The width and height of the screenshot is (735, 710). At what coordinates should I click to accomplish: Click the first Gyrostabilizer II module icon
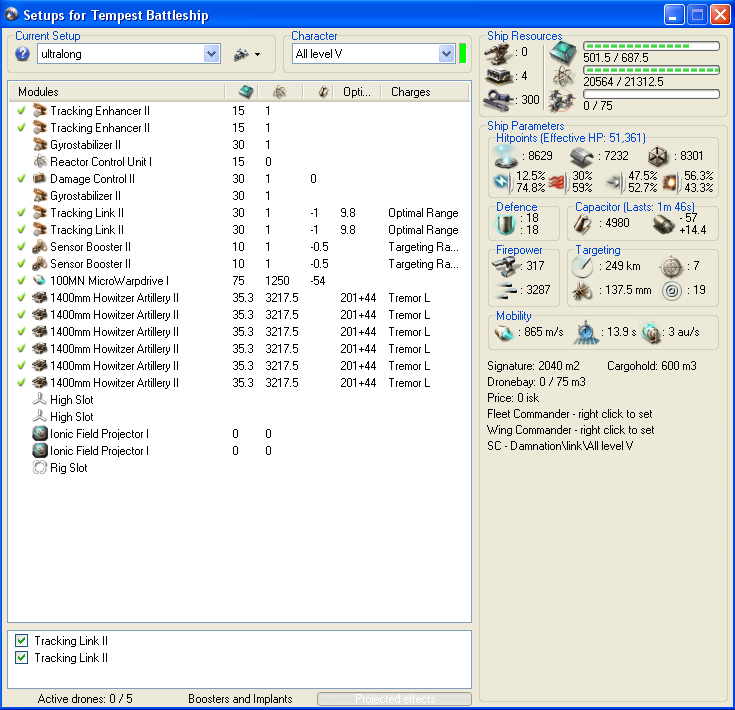click(40, 145)
